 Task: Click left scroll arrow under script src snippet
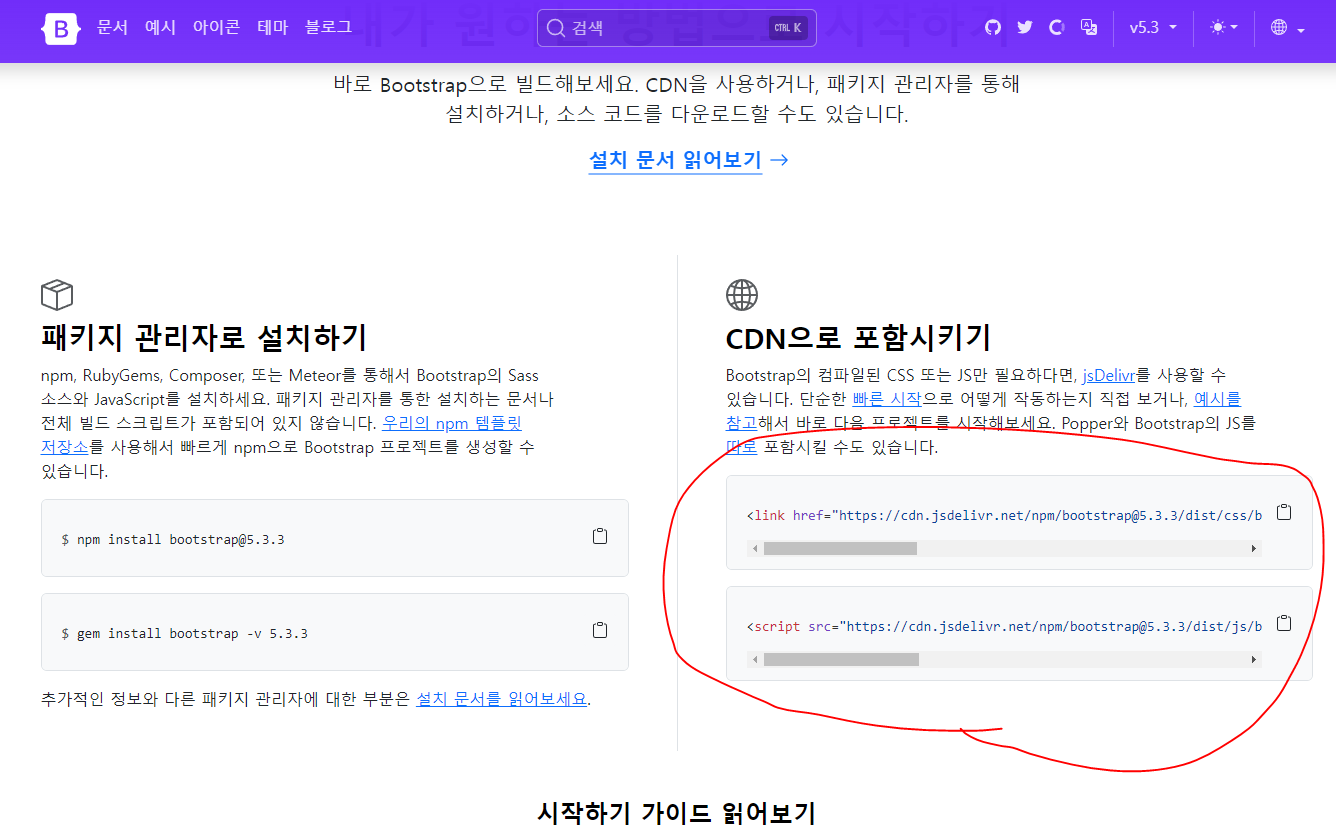[x=754, y=660]
